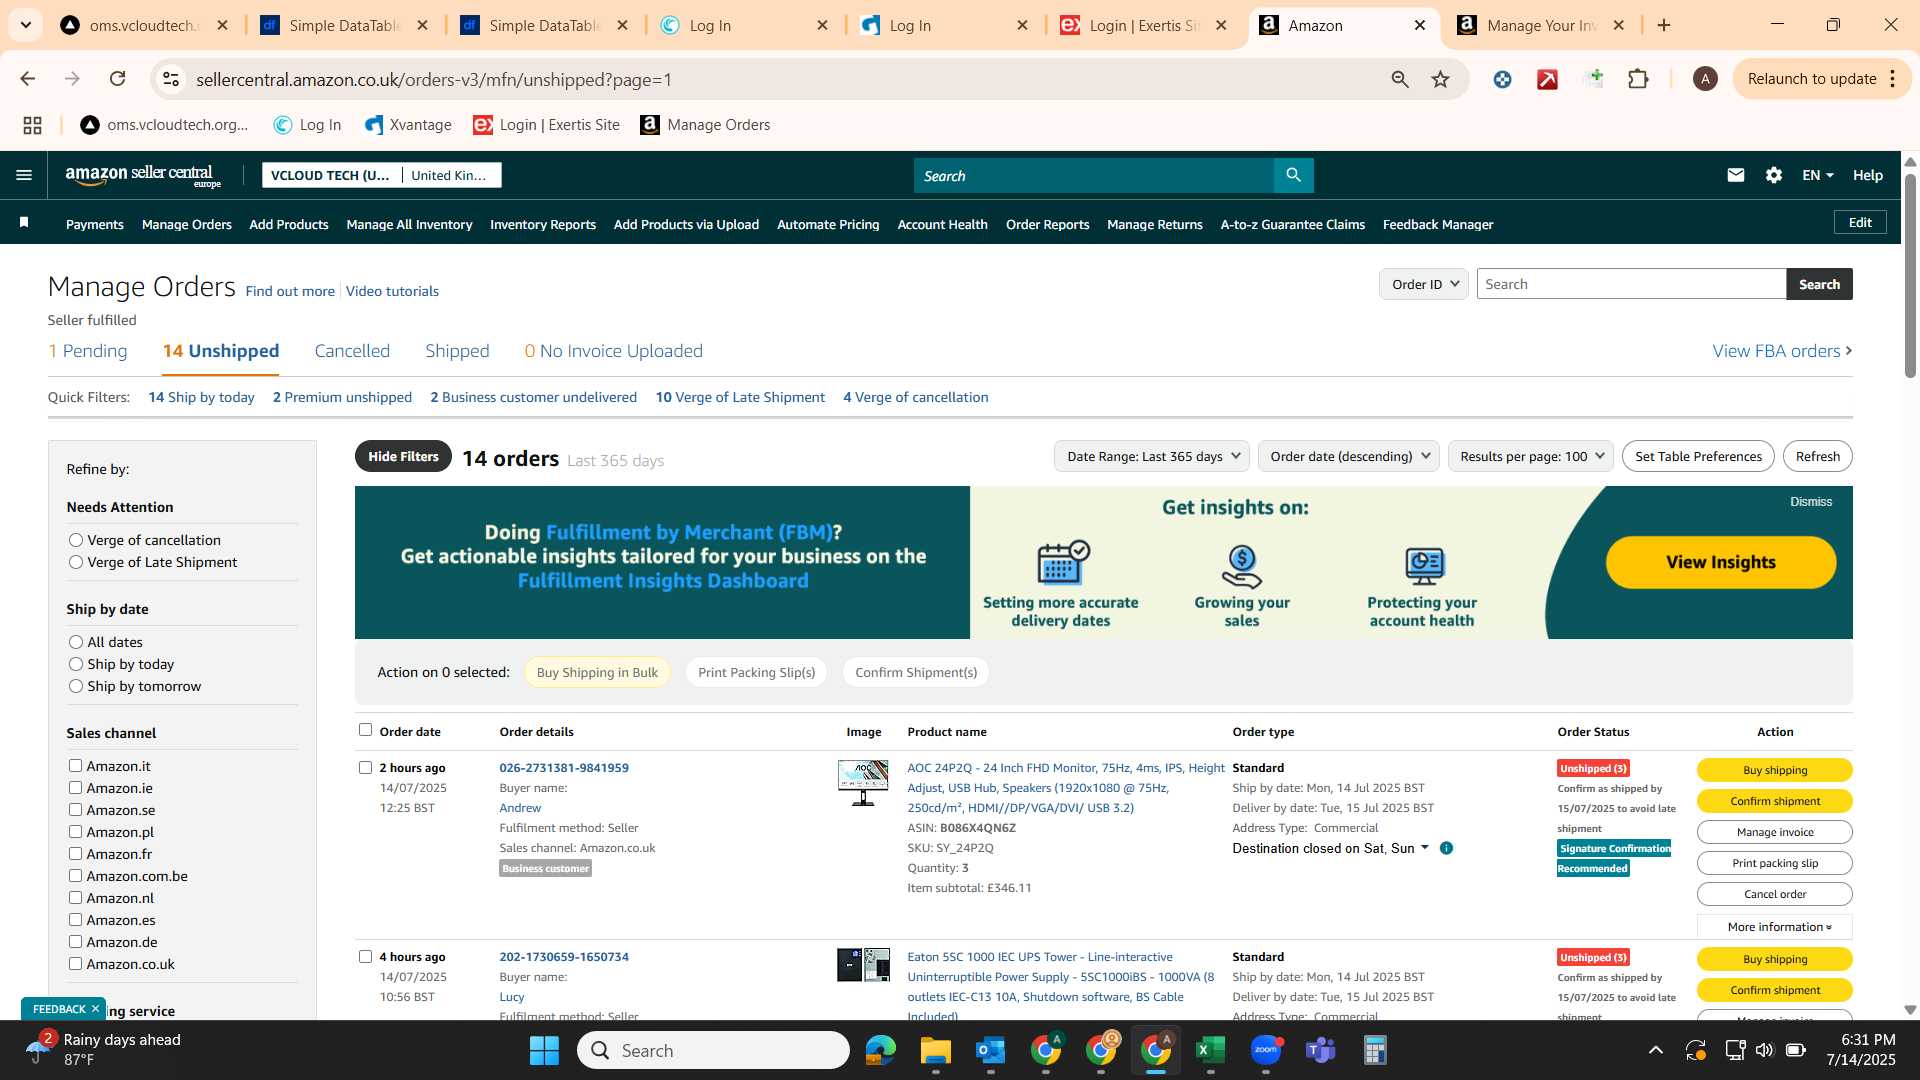Open Chrome menu beside Relaunch to update
This screenshot has width=1920, height=1080.
click(1893, 79)
